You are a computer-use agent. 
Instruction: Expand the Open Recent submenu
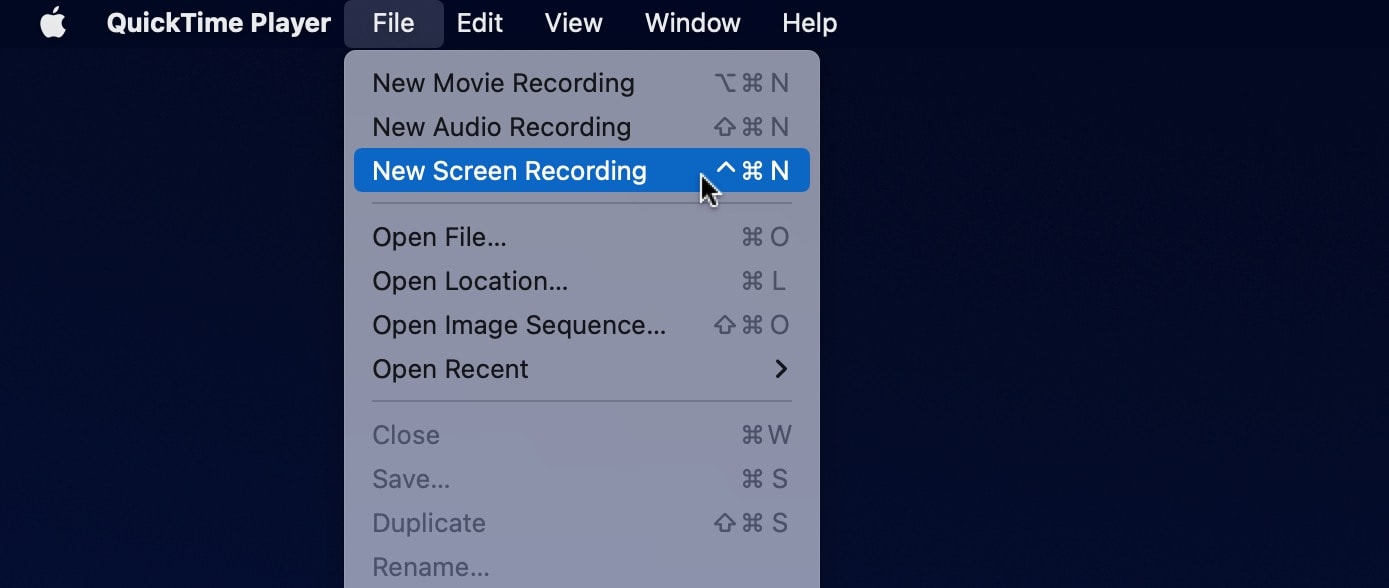click(450, 369)
